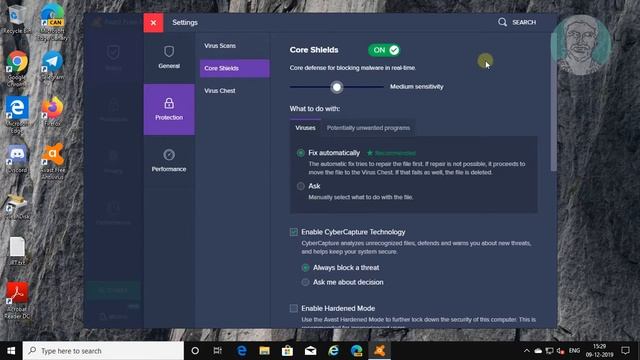Click the settings panel vertical scrollbar
640x360 pixels.
pyautogui.click(x=554, y=102)
